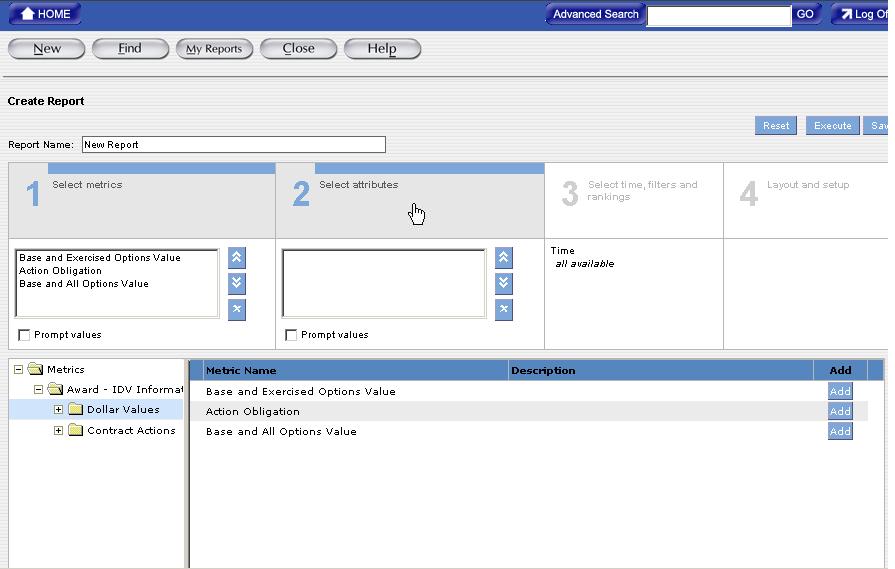Log off from the application
The height and width of the screenshot is (569, 895).
(x=862, y=14)
